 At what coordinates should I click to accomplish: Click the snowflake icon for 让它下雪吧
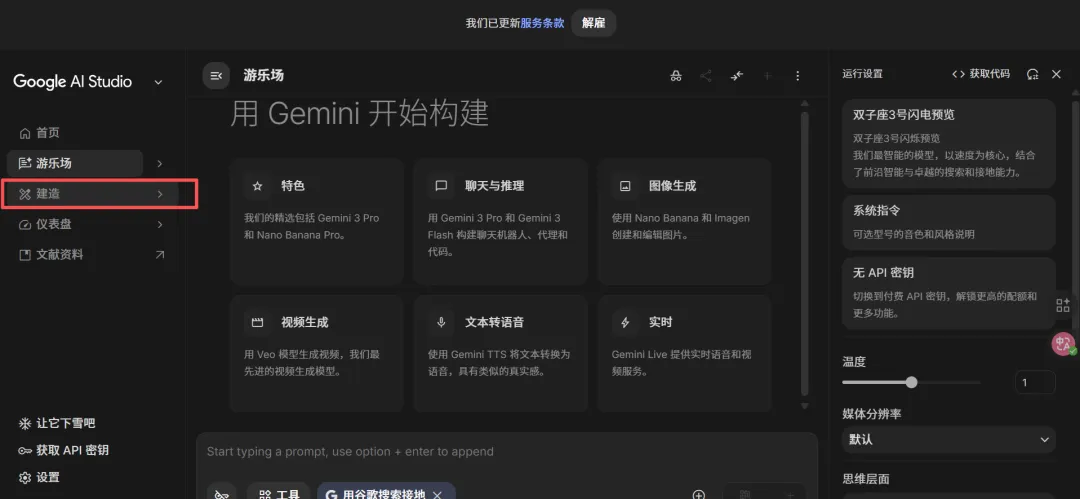tap(25, 423)
